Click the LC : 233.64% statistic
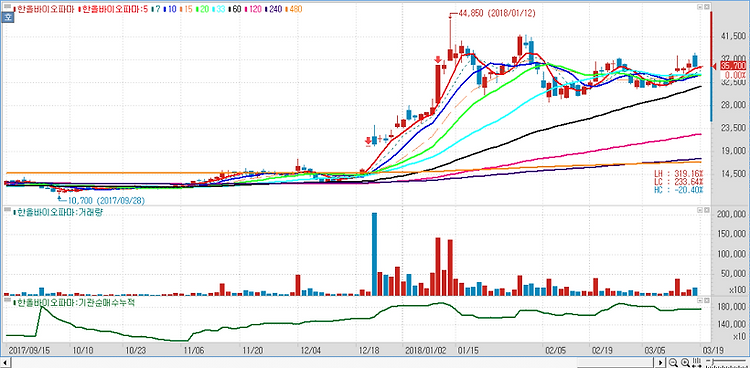The height and width of the screenshot is (368, 750). tap(678, 182)
